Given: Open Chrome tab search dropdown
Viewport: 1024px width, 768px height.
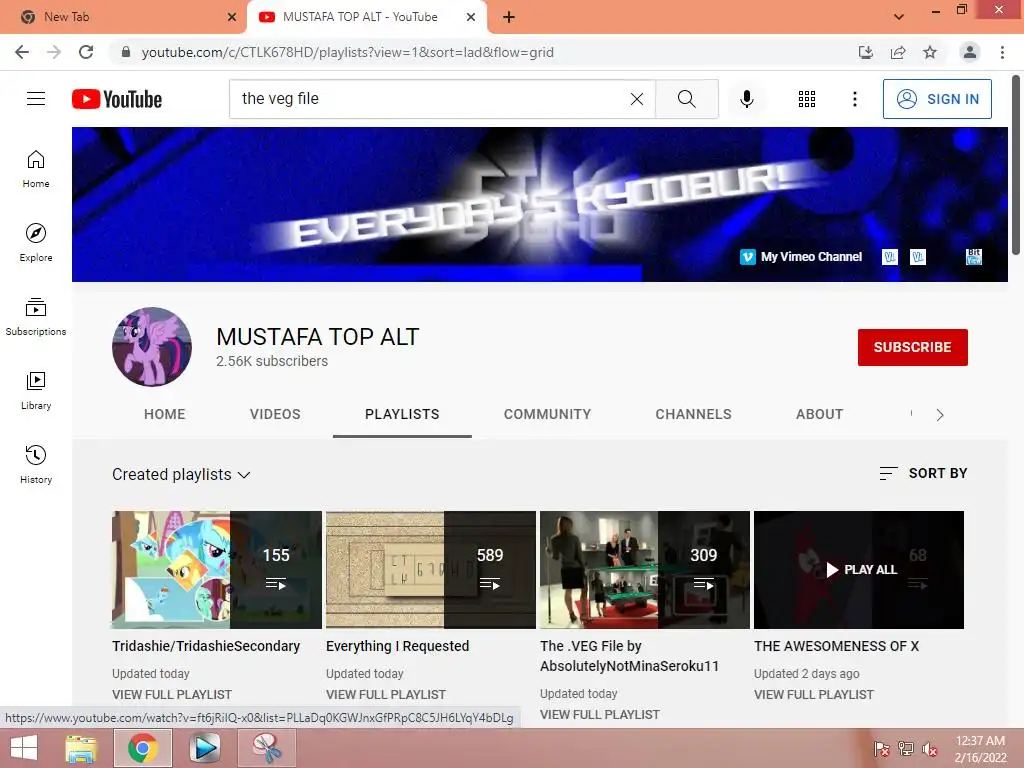Looking at the screenshot, I should tap(899, 17).
